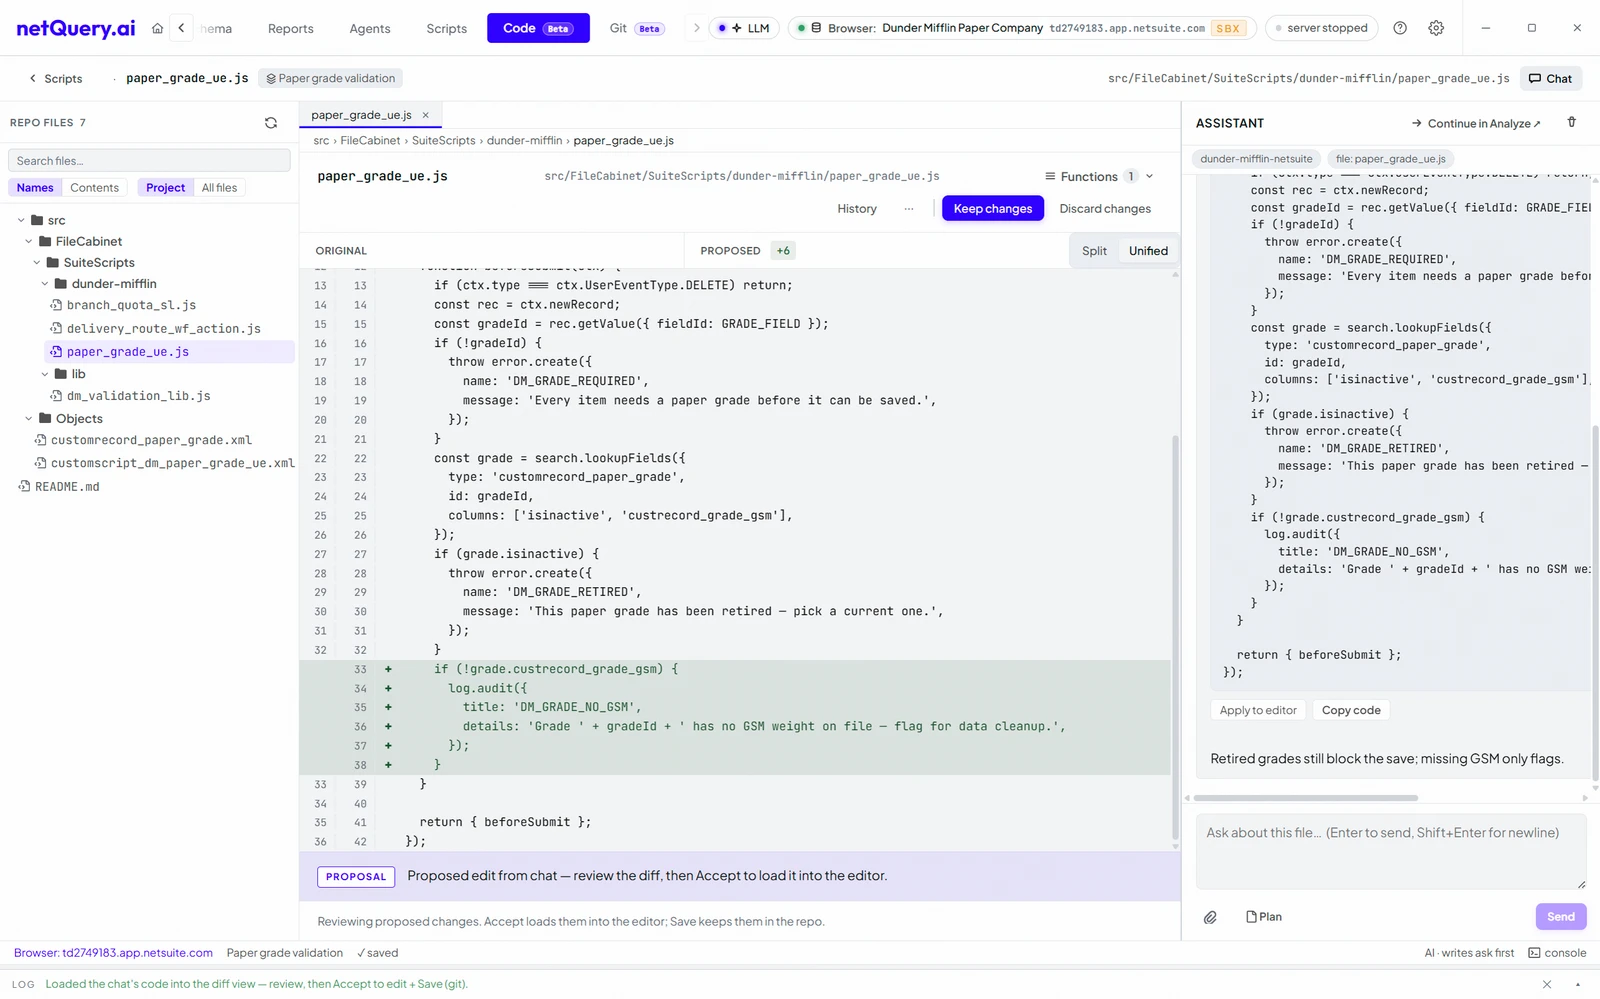
Task: Select the Names search mode
Action: tap(35, 188)
